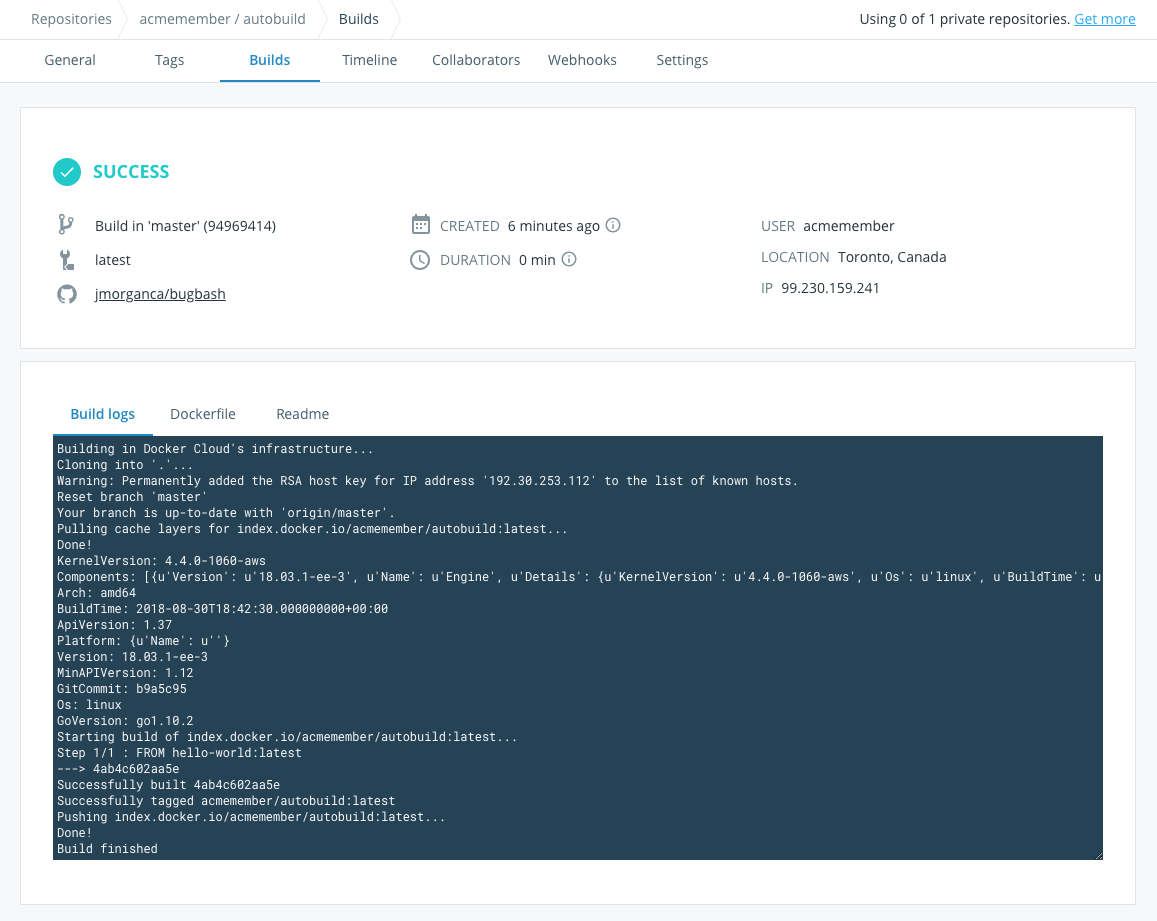The height and width of the screenshot is (921, 1157).
Task: Open the 'Get more' link for private repositories
Action: [x=1104, y=18]
